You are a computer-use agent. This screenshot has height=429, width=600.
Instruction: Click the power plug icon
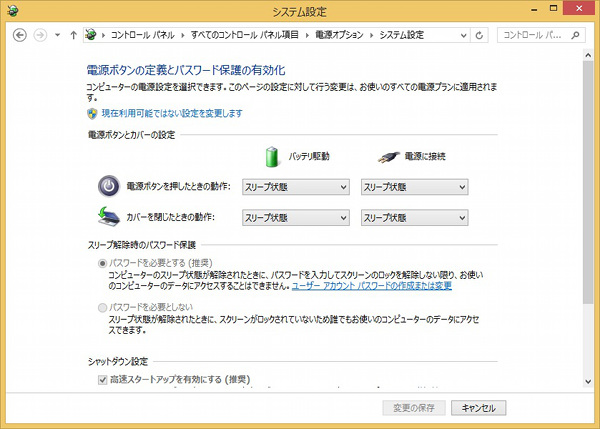[x=388, y=157]
